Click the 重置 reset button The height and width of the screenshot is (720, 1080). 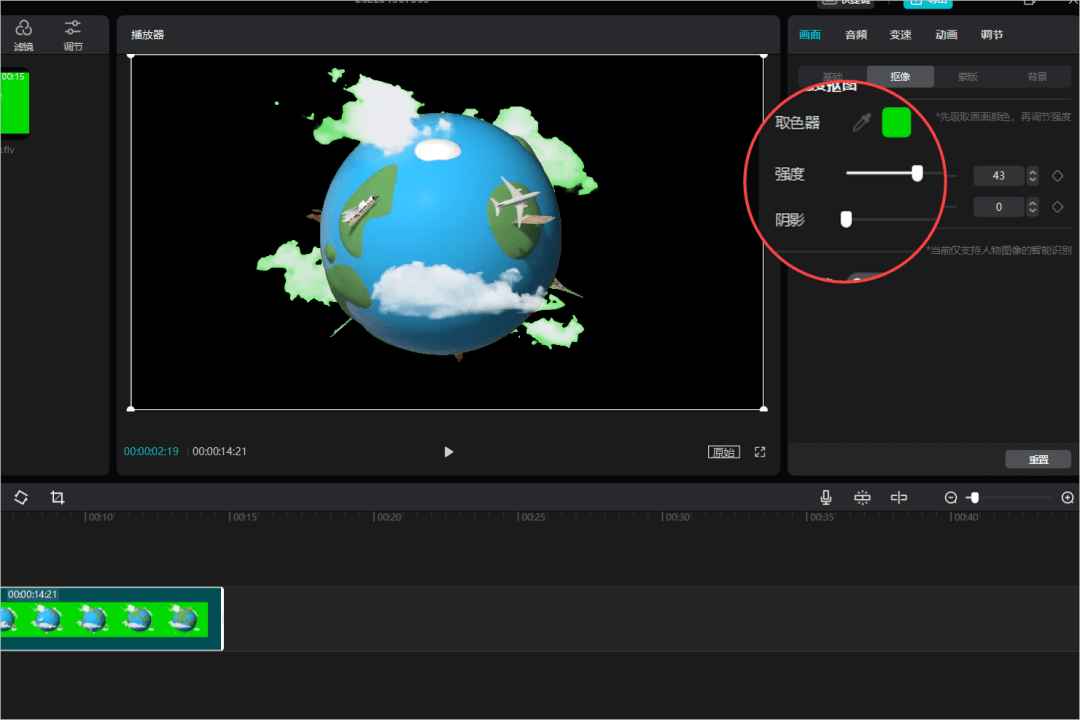[x=1038, y=460]
